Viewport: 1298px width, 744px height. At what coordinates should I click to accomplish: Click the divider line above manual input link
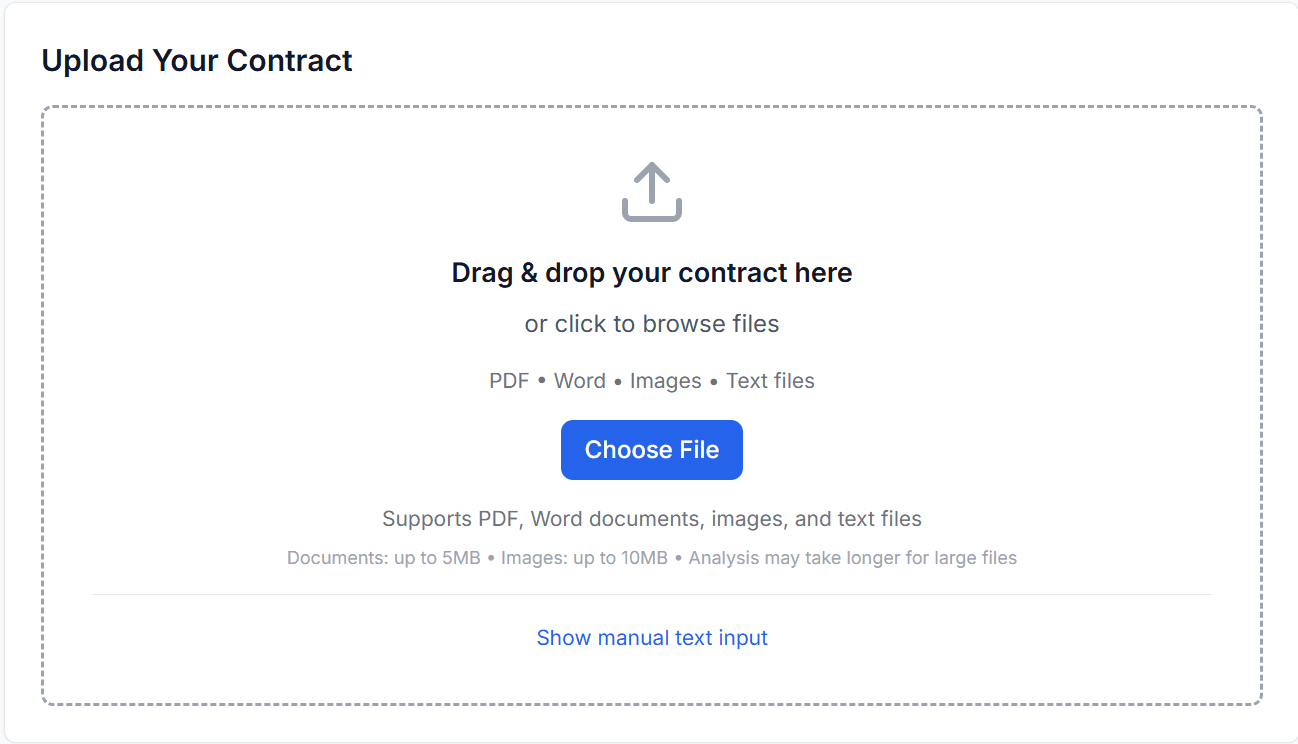[x=651, y=594]
